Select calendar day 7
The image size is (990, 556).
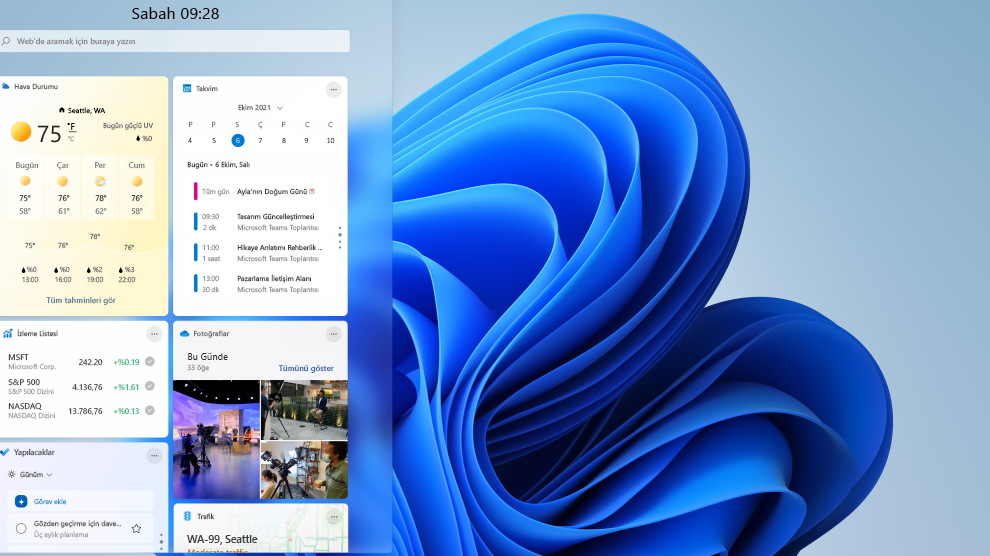click(x=260, y=141)
